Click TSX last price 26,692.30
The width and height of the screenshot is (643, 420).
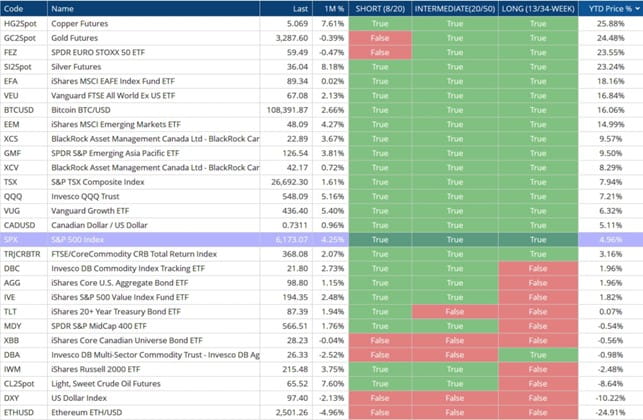(290, 182)
